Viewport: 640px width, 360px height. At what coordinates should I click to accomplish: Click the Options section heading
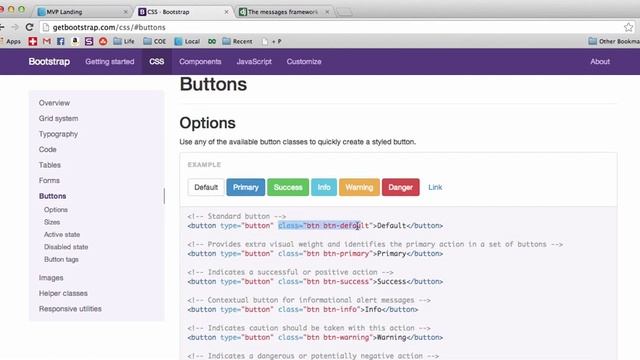coord(207,123)
